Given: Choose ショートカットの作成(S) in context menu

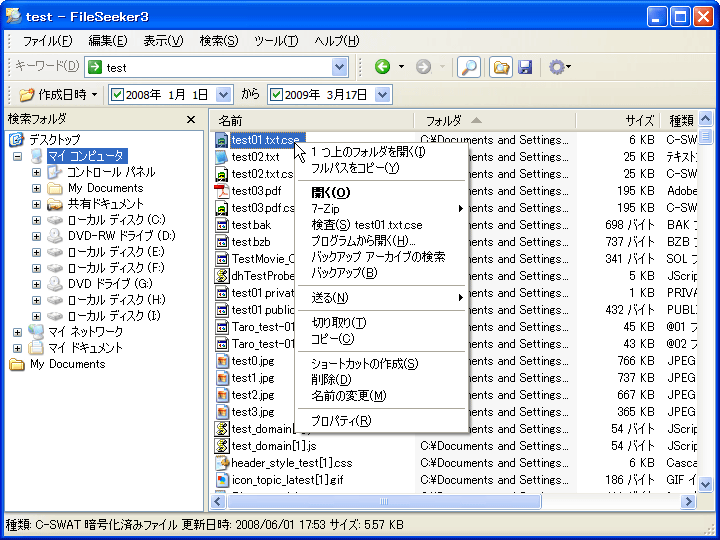Looking at the screenshot, I should (381, 364).
